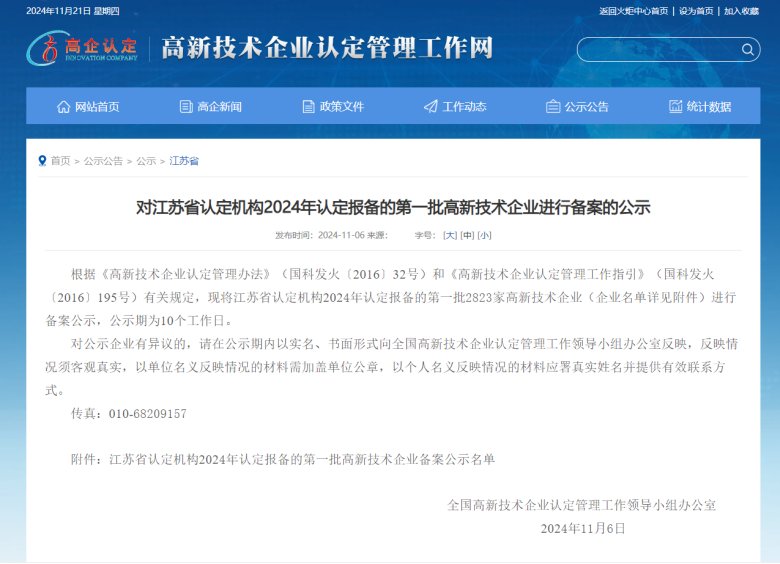Set font size to 大
Viewport: 780px width, 564px height.
450,236
